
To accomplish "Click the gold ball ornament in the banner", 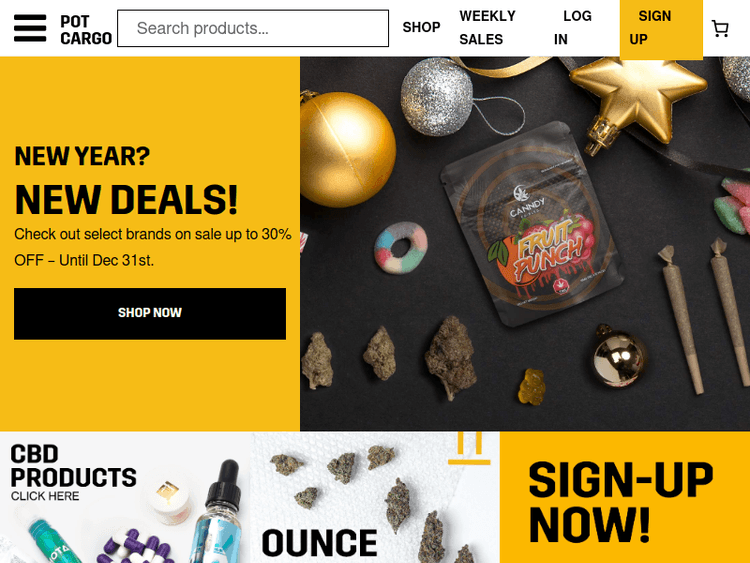I will 346,149.
